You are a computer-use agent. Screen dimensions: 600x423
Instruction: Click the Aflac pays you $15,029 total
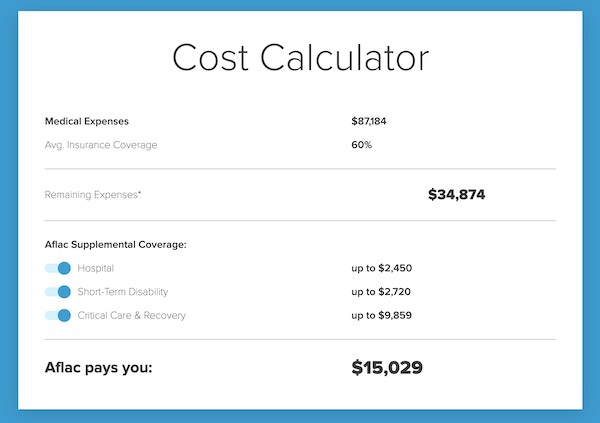coord(387,367)
